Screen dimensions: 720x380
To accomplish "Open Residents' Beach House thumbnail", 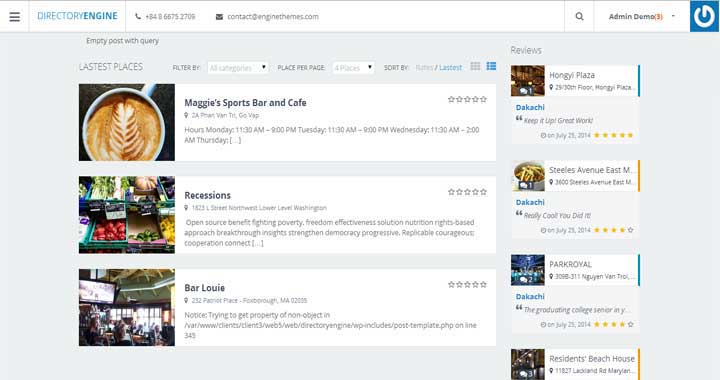I will click(x=528, y=364).
